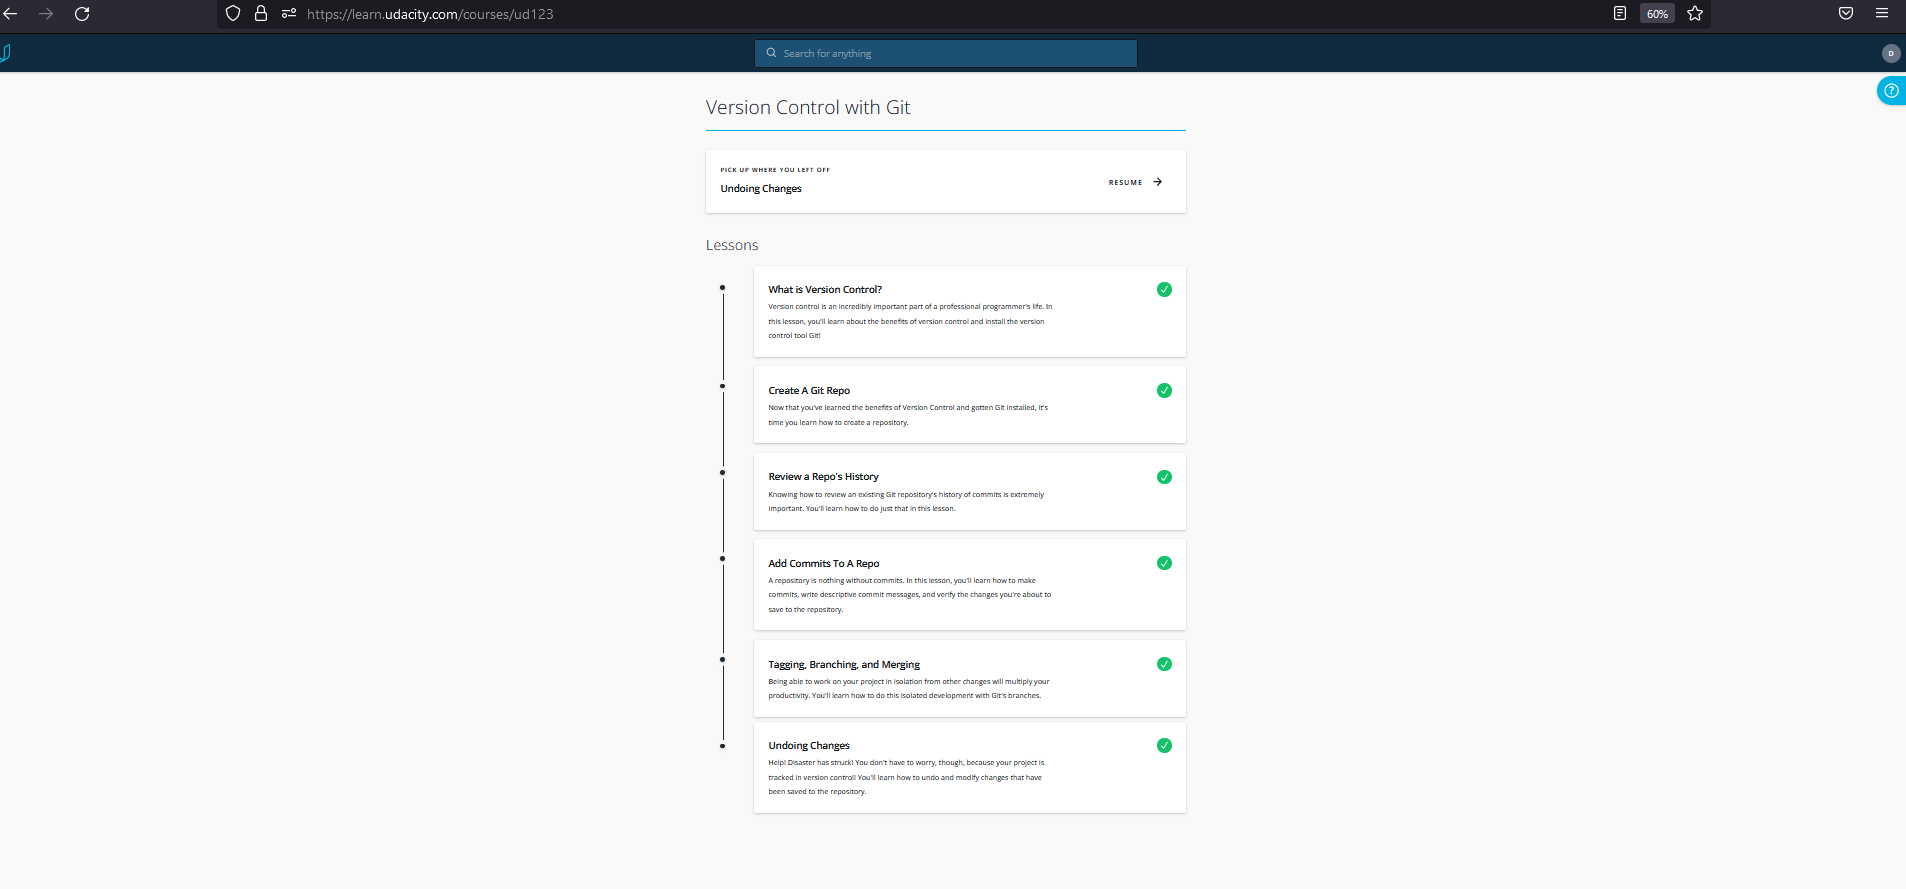Go back with the browser back arrow

11,14
